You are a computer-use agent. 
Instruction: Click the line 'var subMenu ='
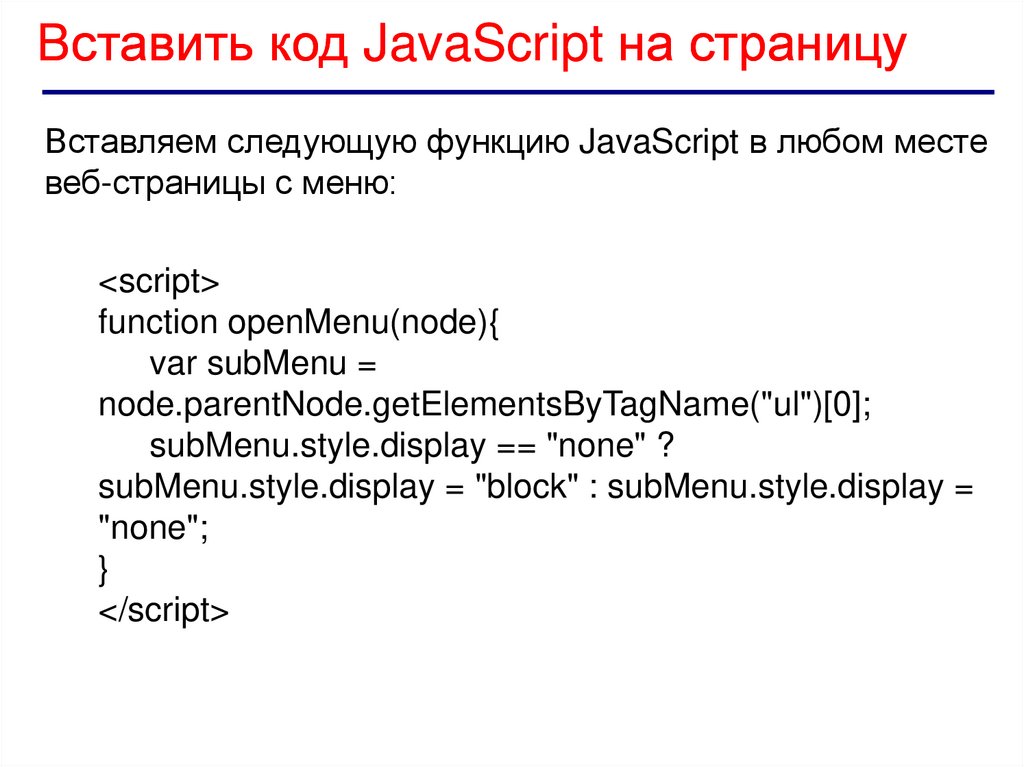263,364
